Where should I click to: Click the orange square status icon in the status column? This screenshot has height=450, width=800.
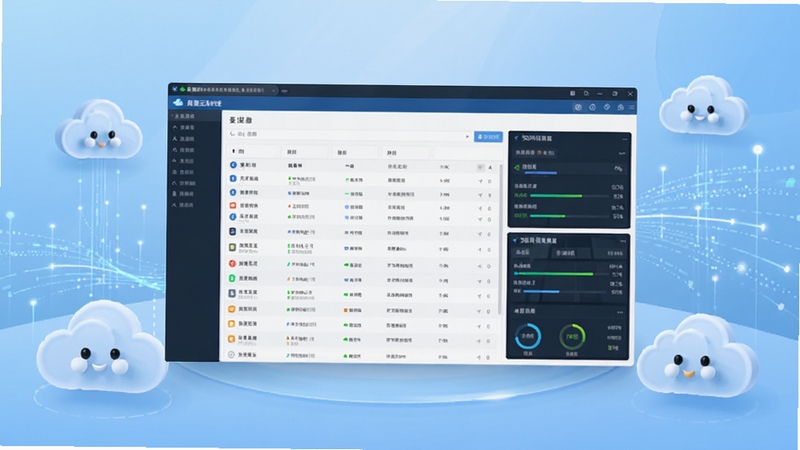346,310
